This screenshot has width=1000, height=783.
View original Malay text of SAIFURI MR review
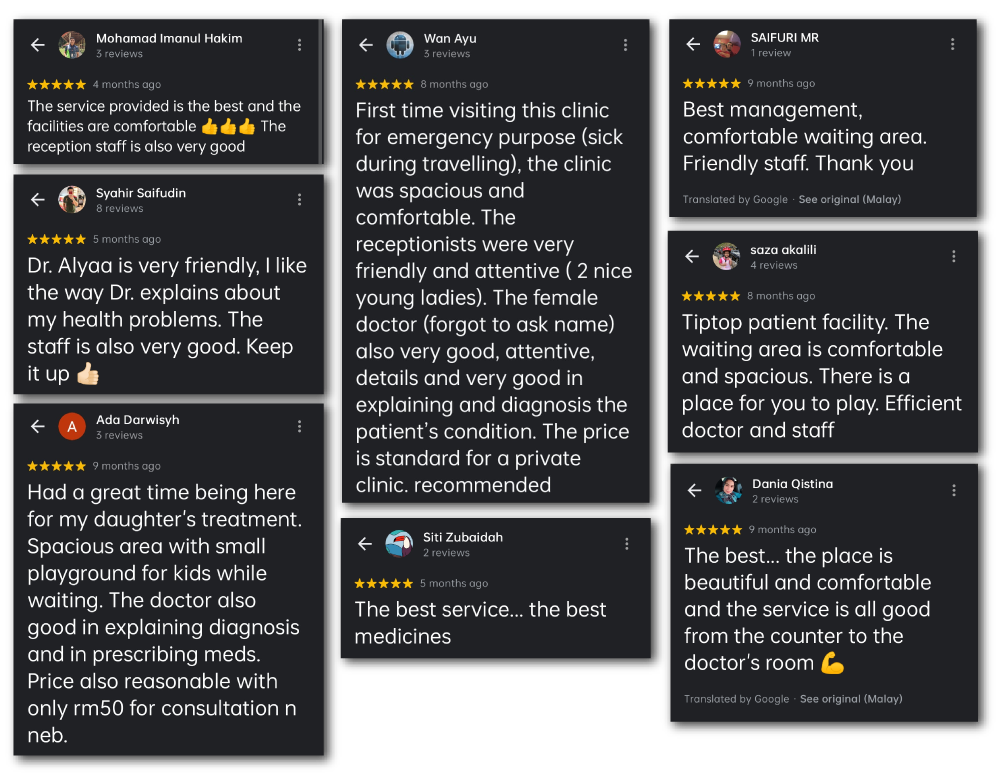(850, 200)
